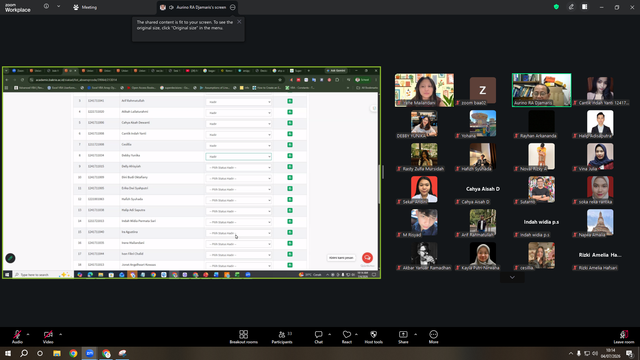Click green plus in Cantik Indah Yanti row
This screenshot has height=360, width=640.
click(290, 134)
